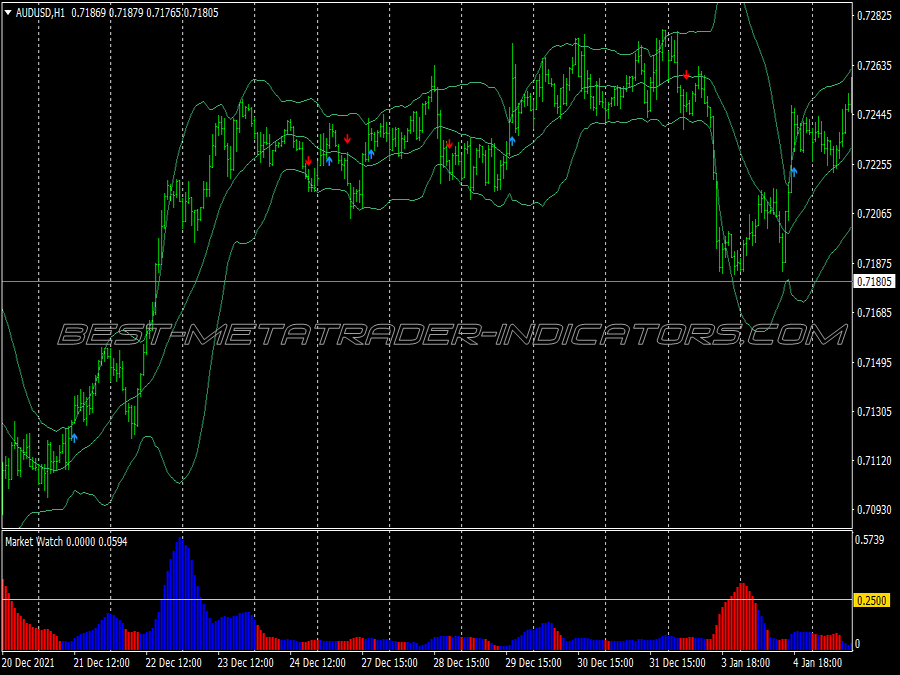Click the 0.71120 price axis value

click(x=875, y=461)
